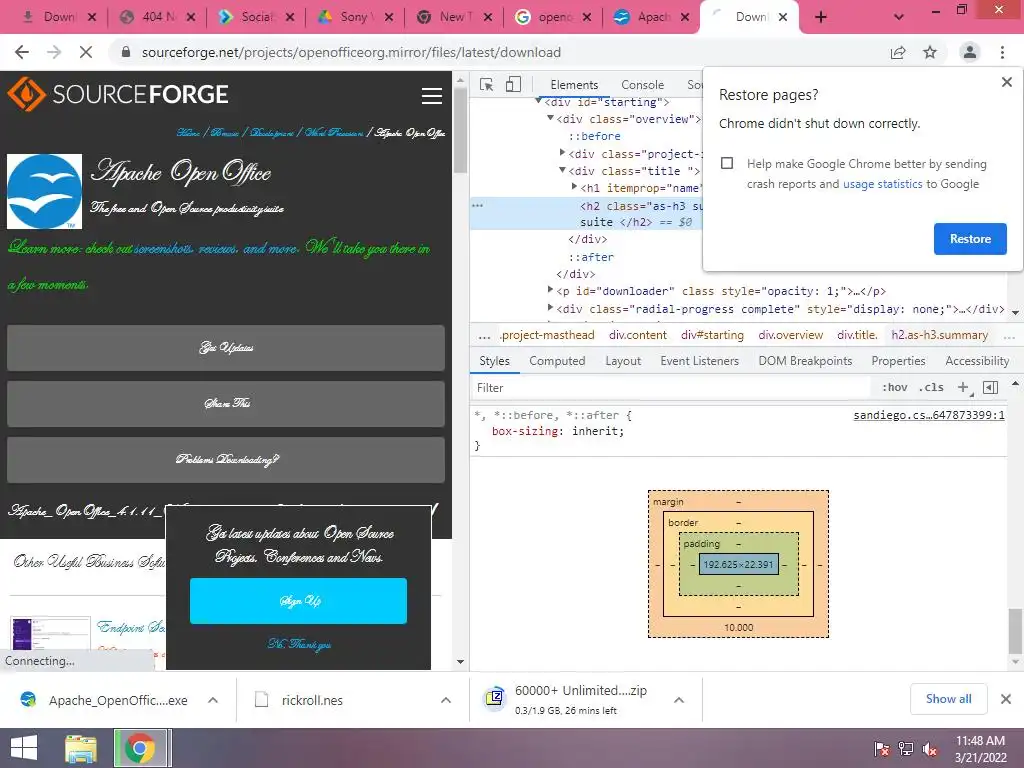Collapse the div class="overview" node
Image resolution: width=1024 pixels, height=768 pixels.
(550, 118)
